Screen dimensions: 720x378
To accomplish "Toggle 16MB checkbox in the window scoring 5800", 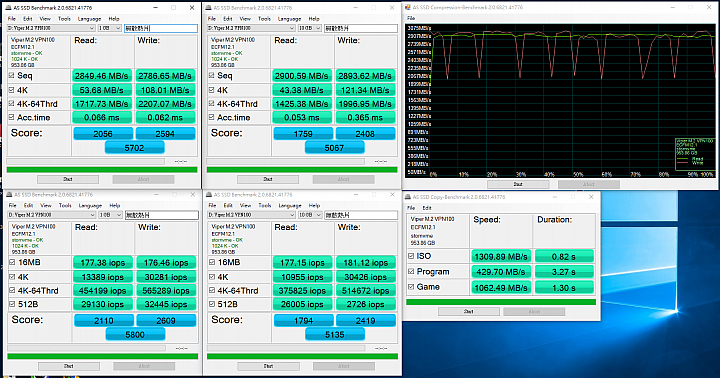I will (x=12, y=262).
